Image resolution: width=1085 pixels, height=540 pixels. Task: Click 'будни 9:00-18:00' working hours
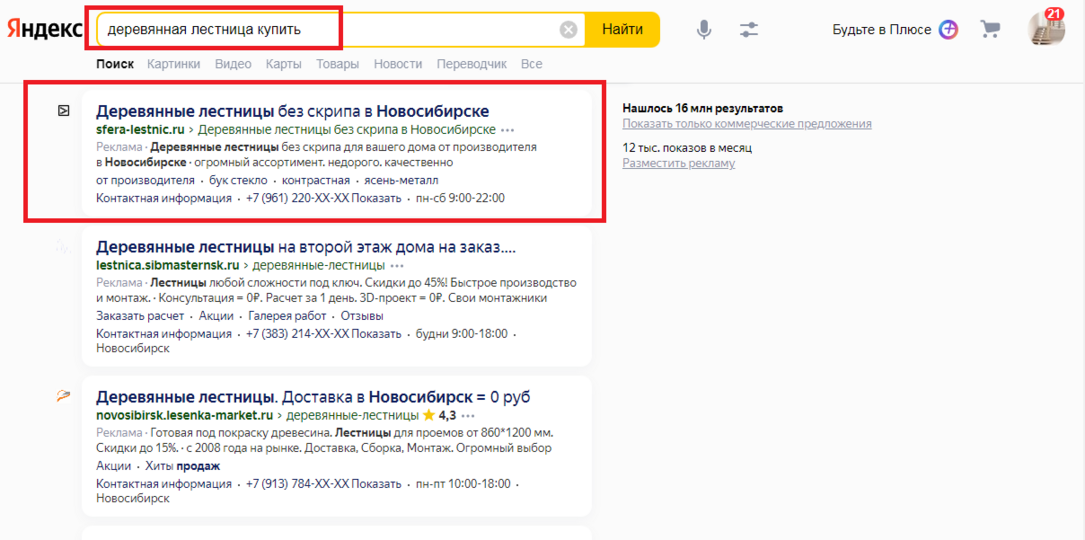[x=462, y=334]
